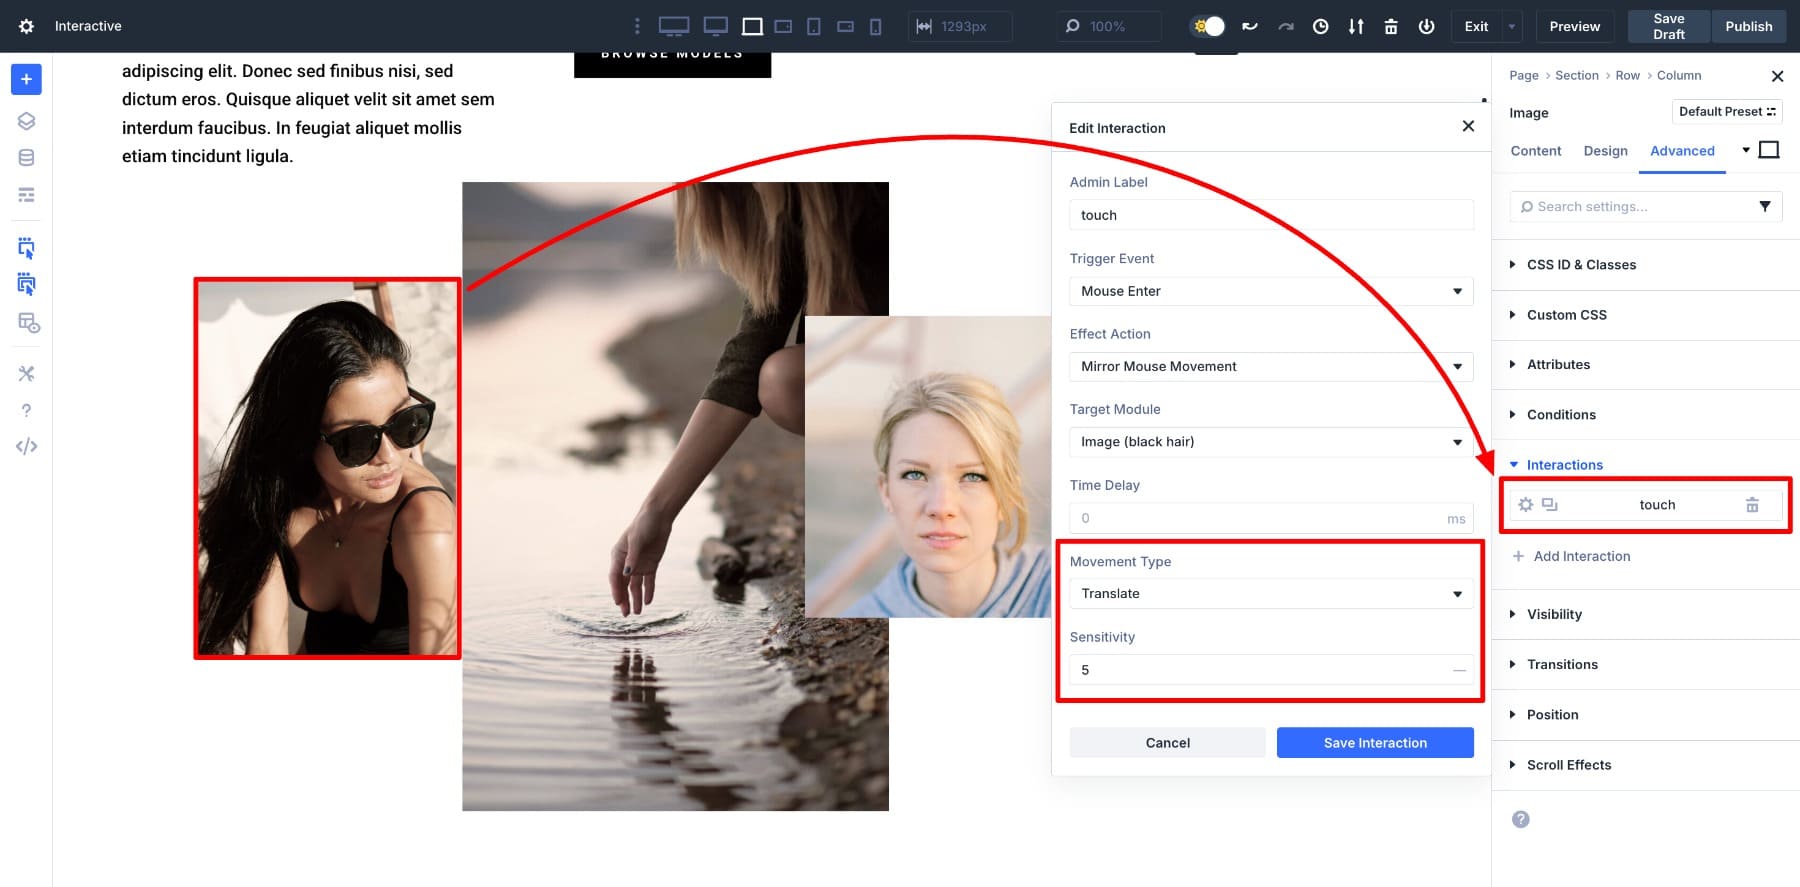Screen dimensions: 1800x887
Task: Expand the Scroll Effects section
Action: coord(1568,765)
